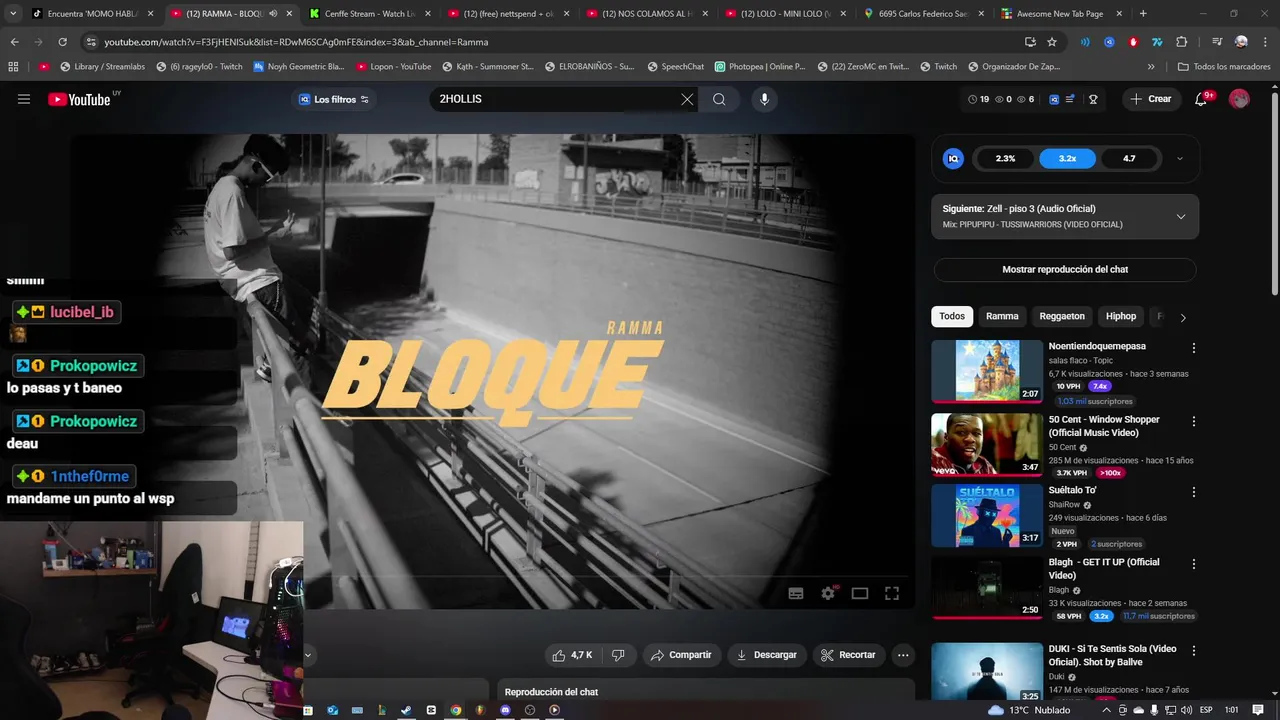Viewport: 1280px width, 720px height.
Task: Open more actions three-dot button below video
Action: [x=903, y=655]
